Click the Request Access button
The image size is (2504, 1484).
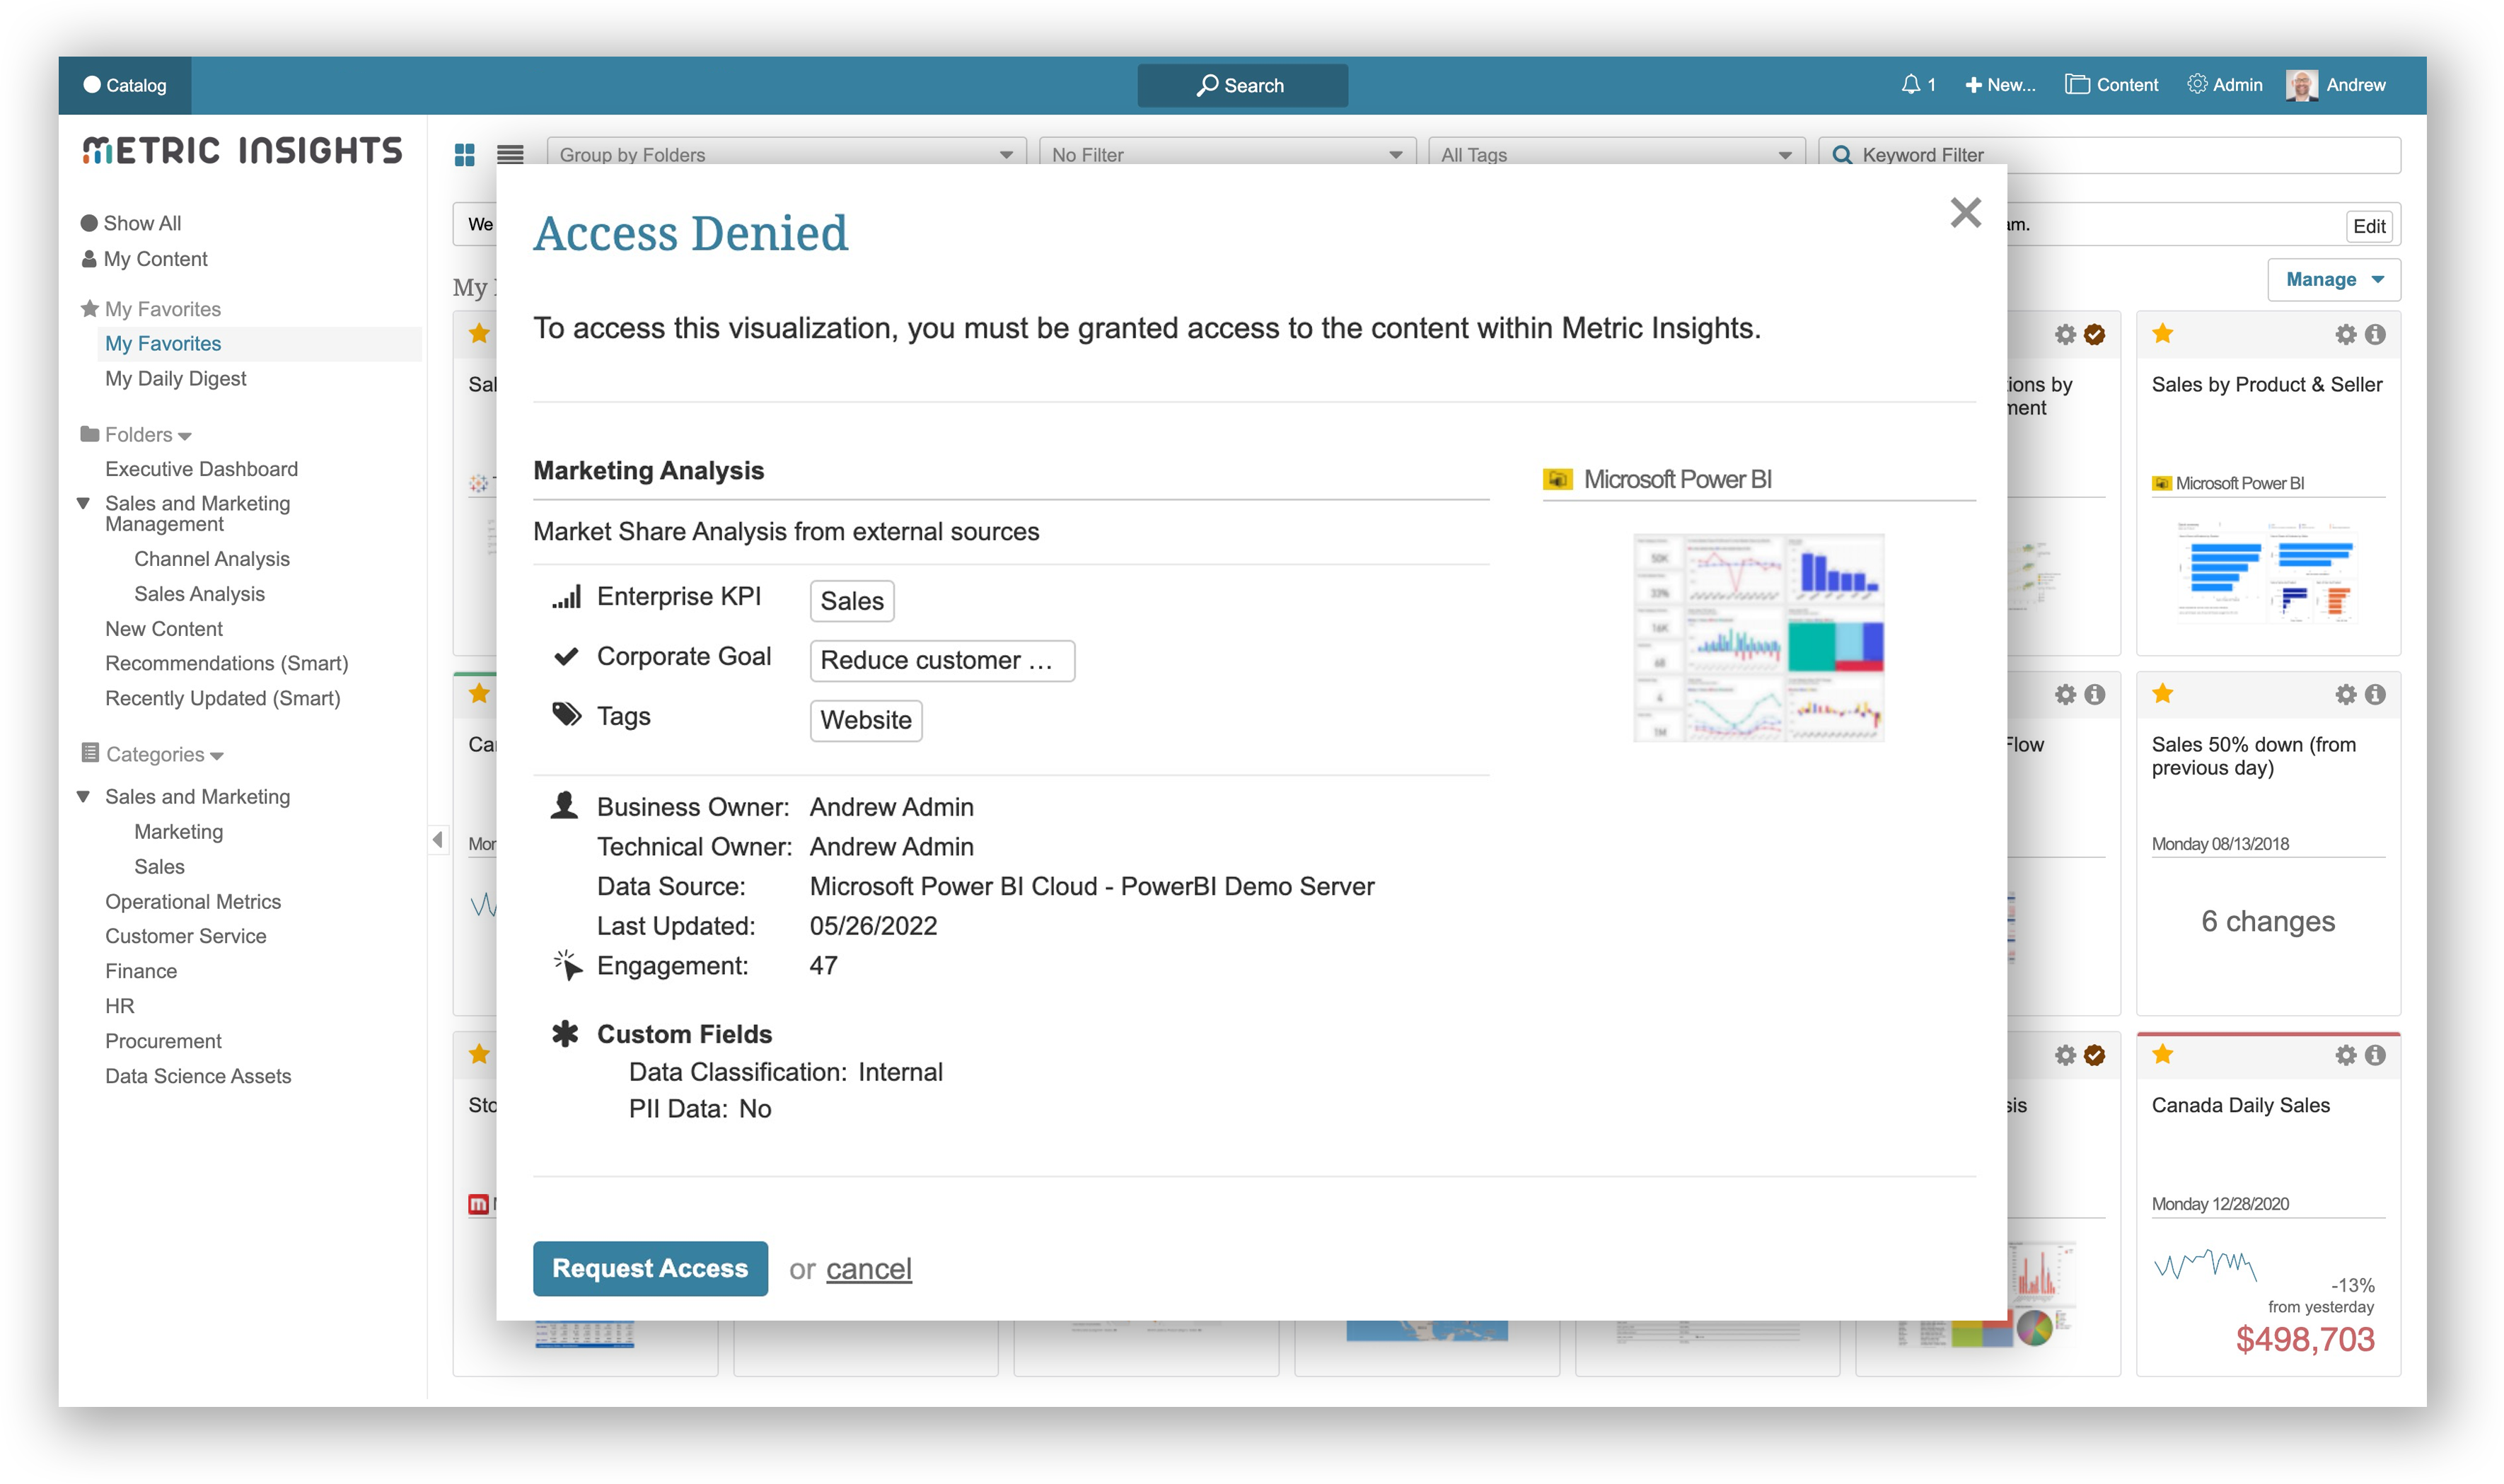click(650, 1268)
